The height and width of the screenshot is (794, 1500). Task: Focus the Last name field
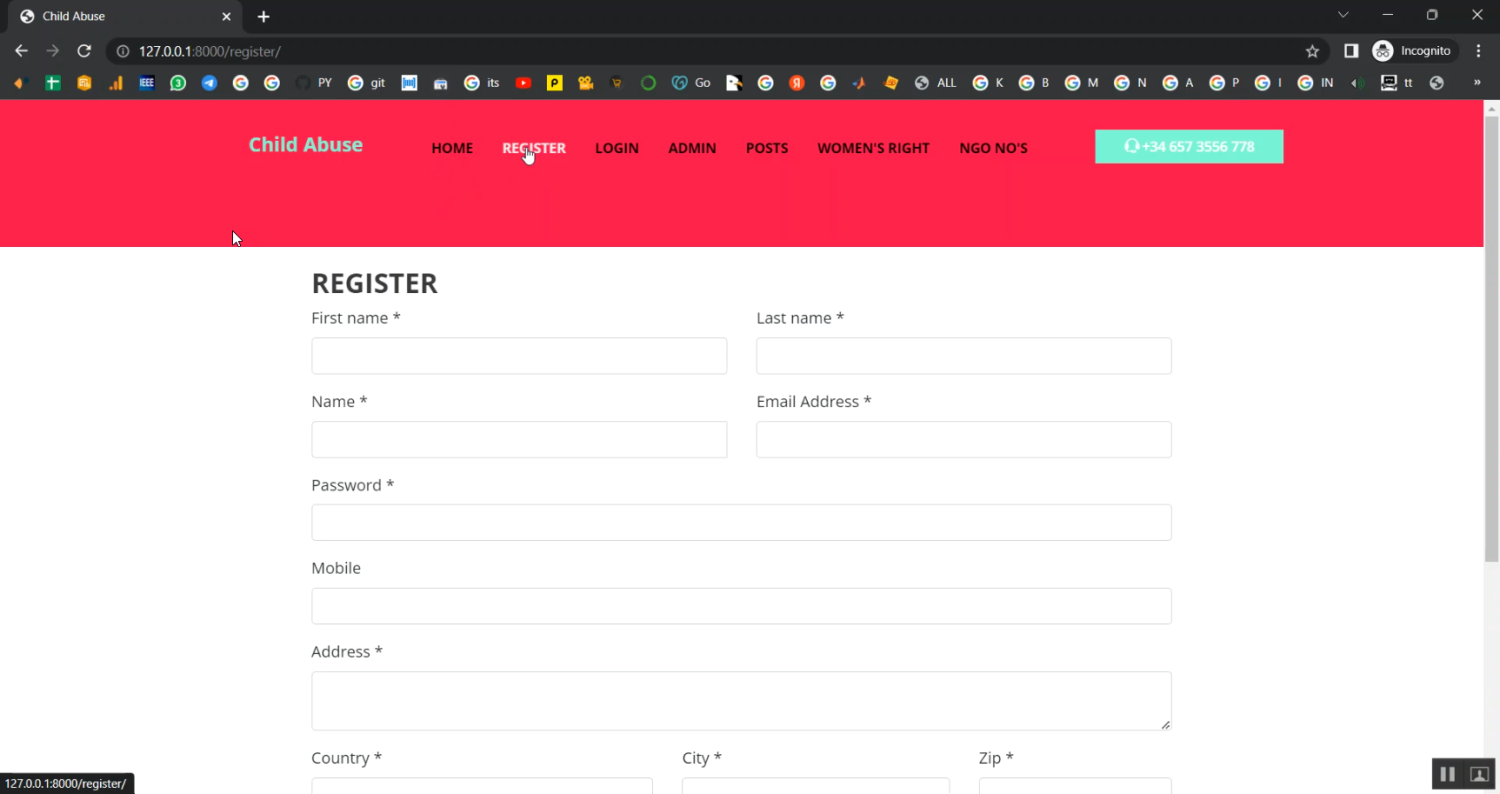(x=964, y=356)
